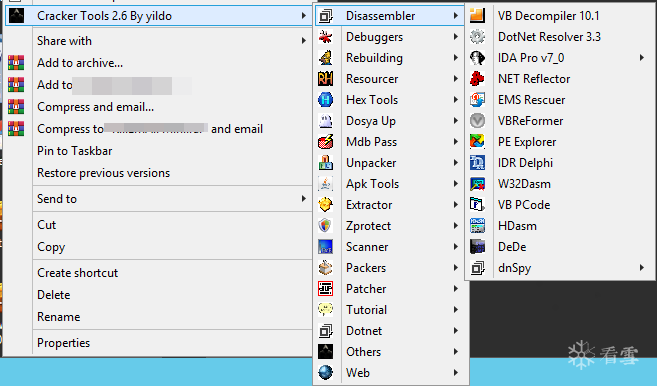657x386 pixels.
Task: Click the WinRAR icon beside Add to archive
Action: pyautogui.click(x=16, y=62)
